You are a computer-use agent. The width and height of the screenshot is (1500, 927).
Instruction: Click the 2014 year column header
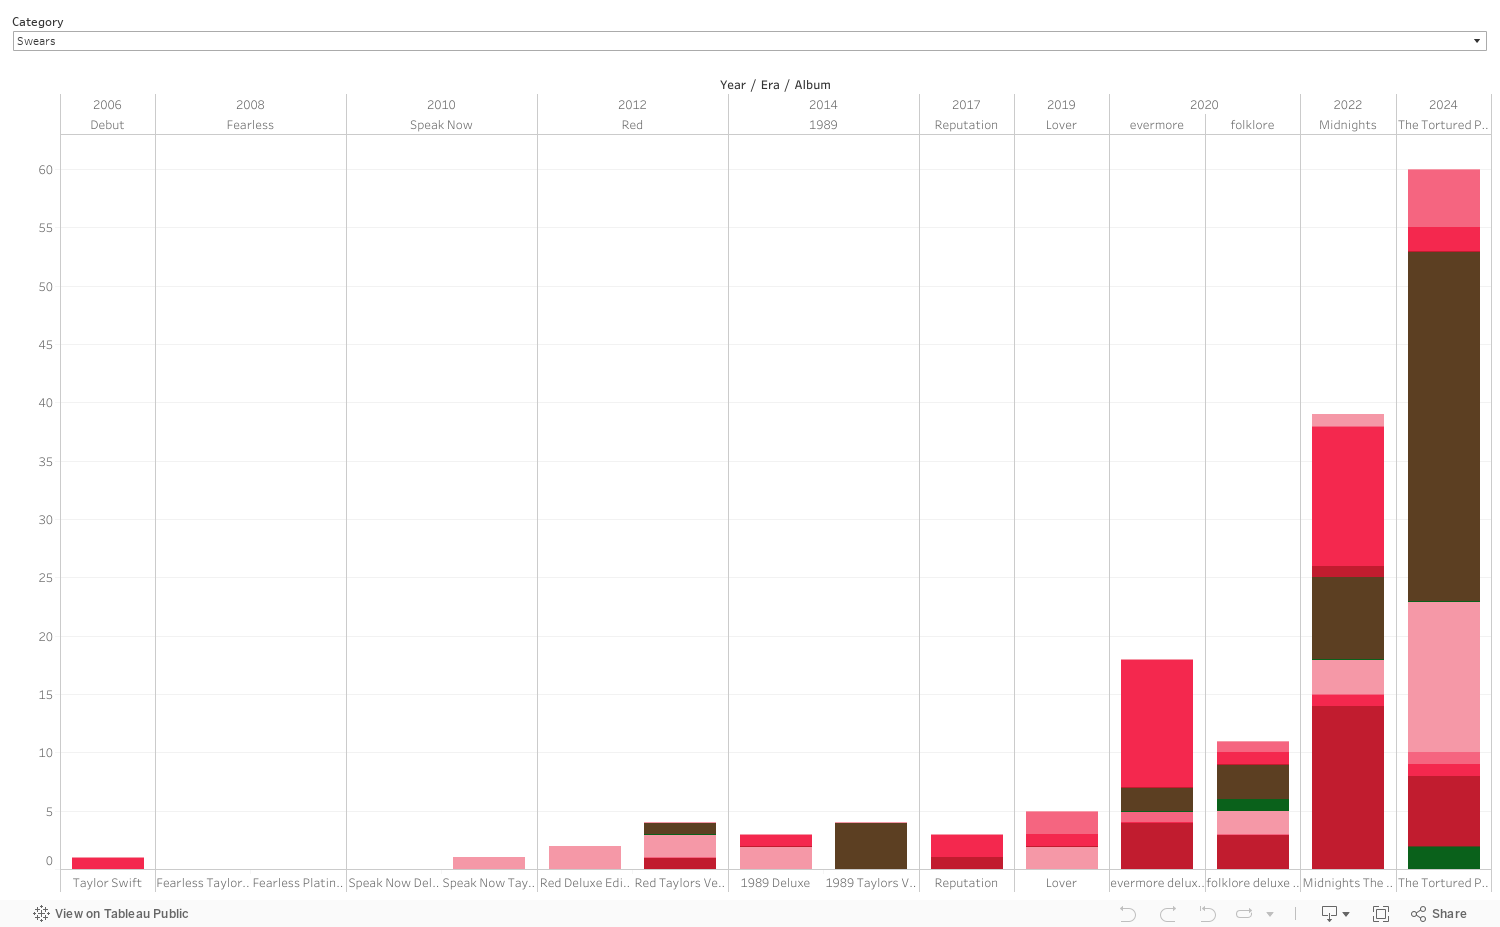click(823, 105)
